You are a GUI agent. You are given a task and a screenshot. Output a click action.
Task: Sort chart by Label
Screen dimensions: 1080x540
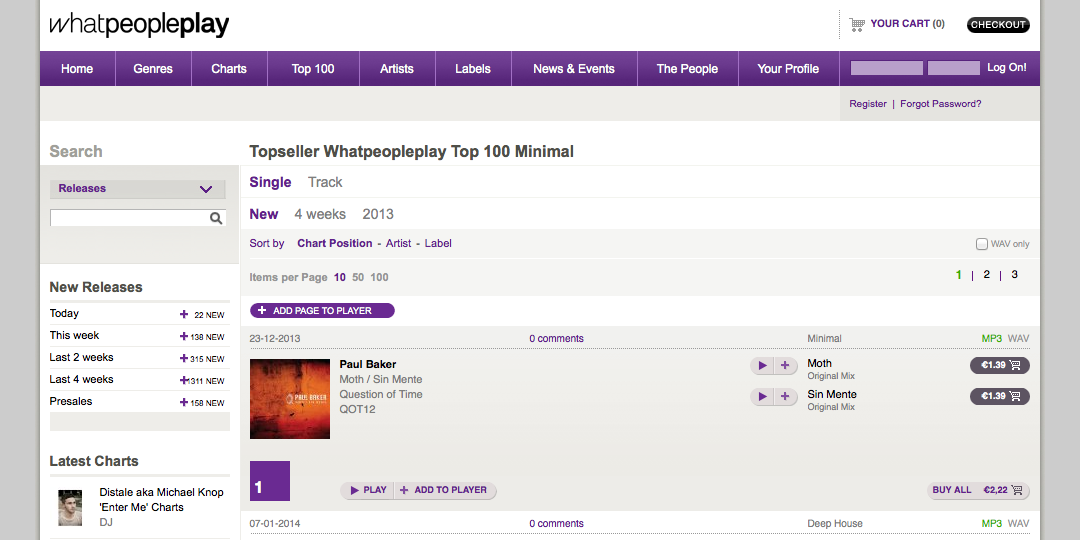[438, 243]
